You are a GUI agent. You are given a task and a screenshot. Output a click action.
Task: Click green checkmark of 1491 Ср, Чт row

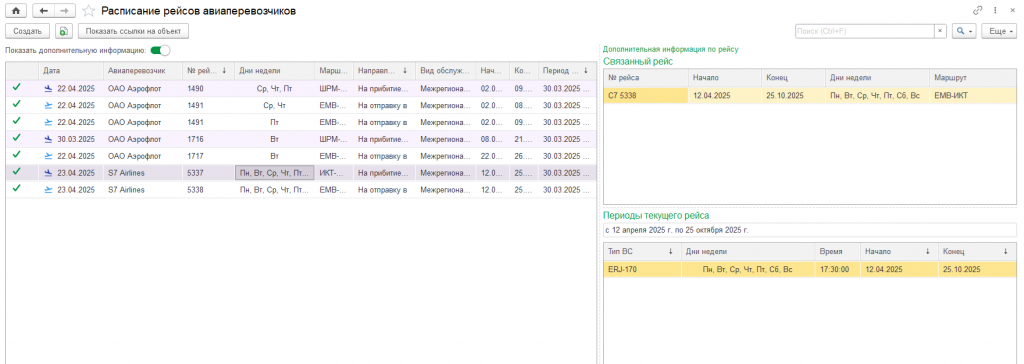(16, 104)
